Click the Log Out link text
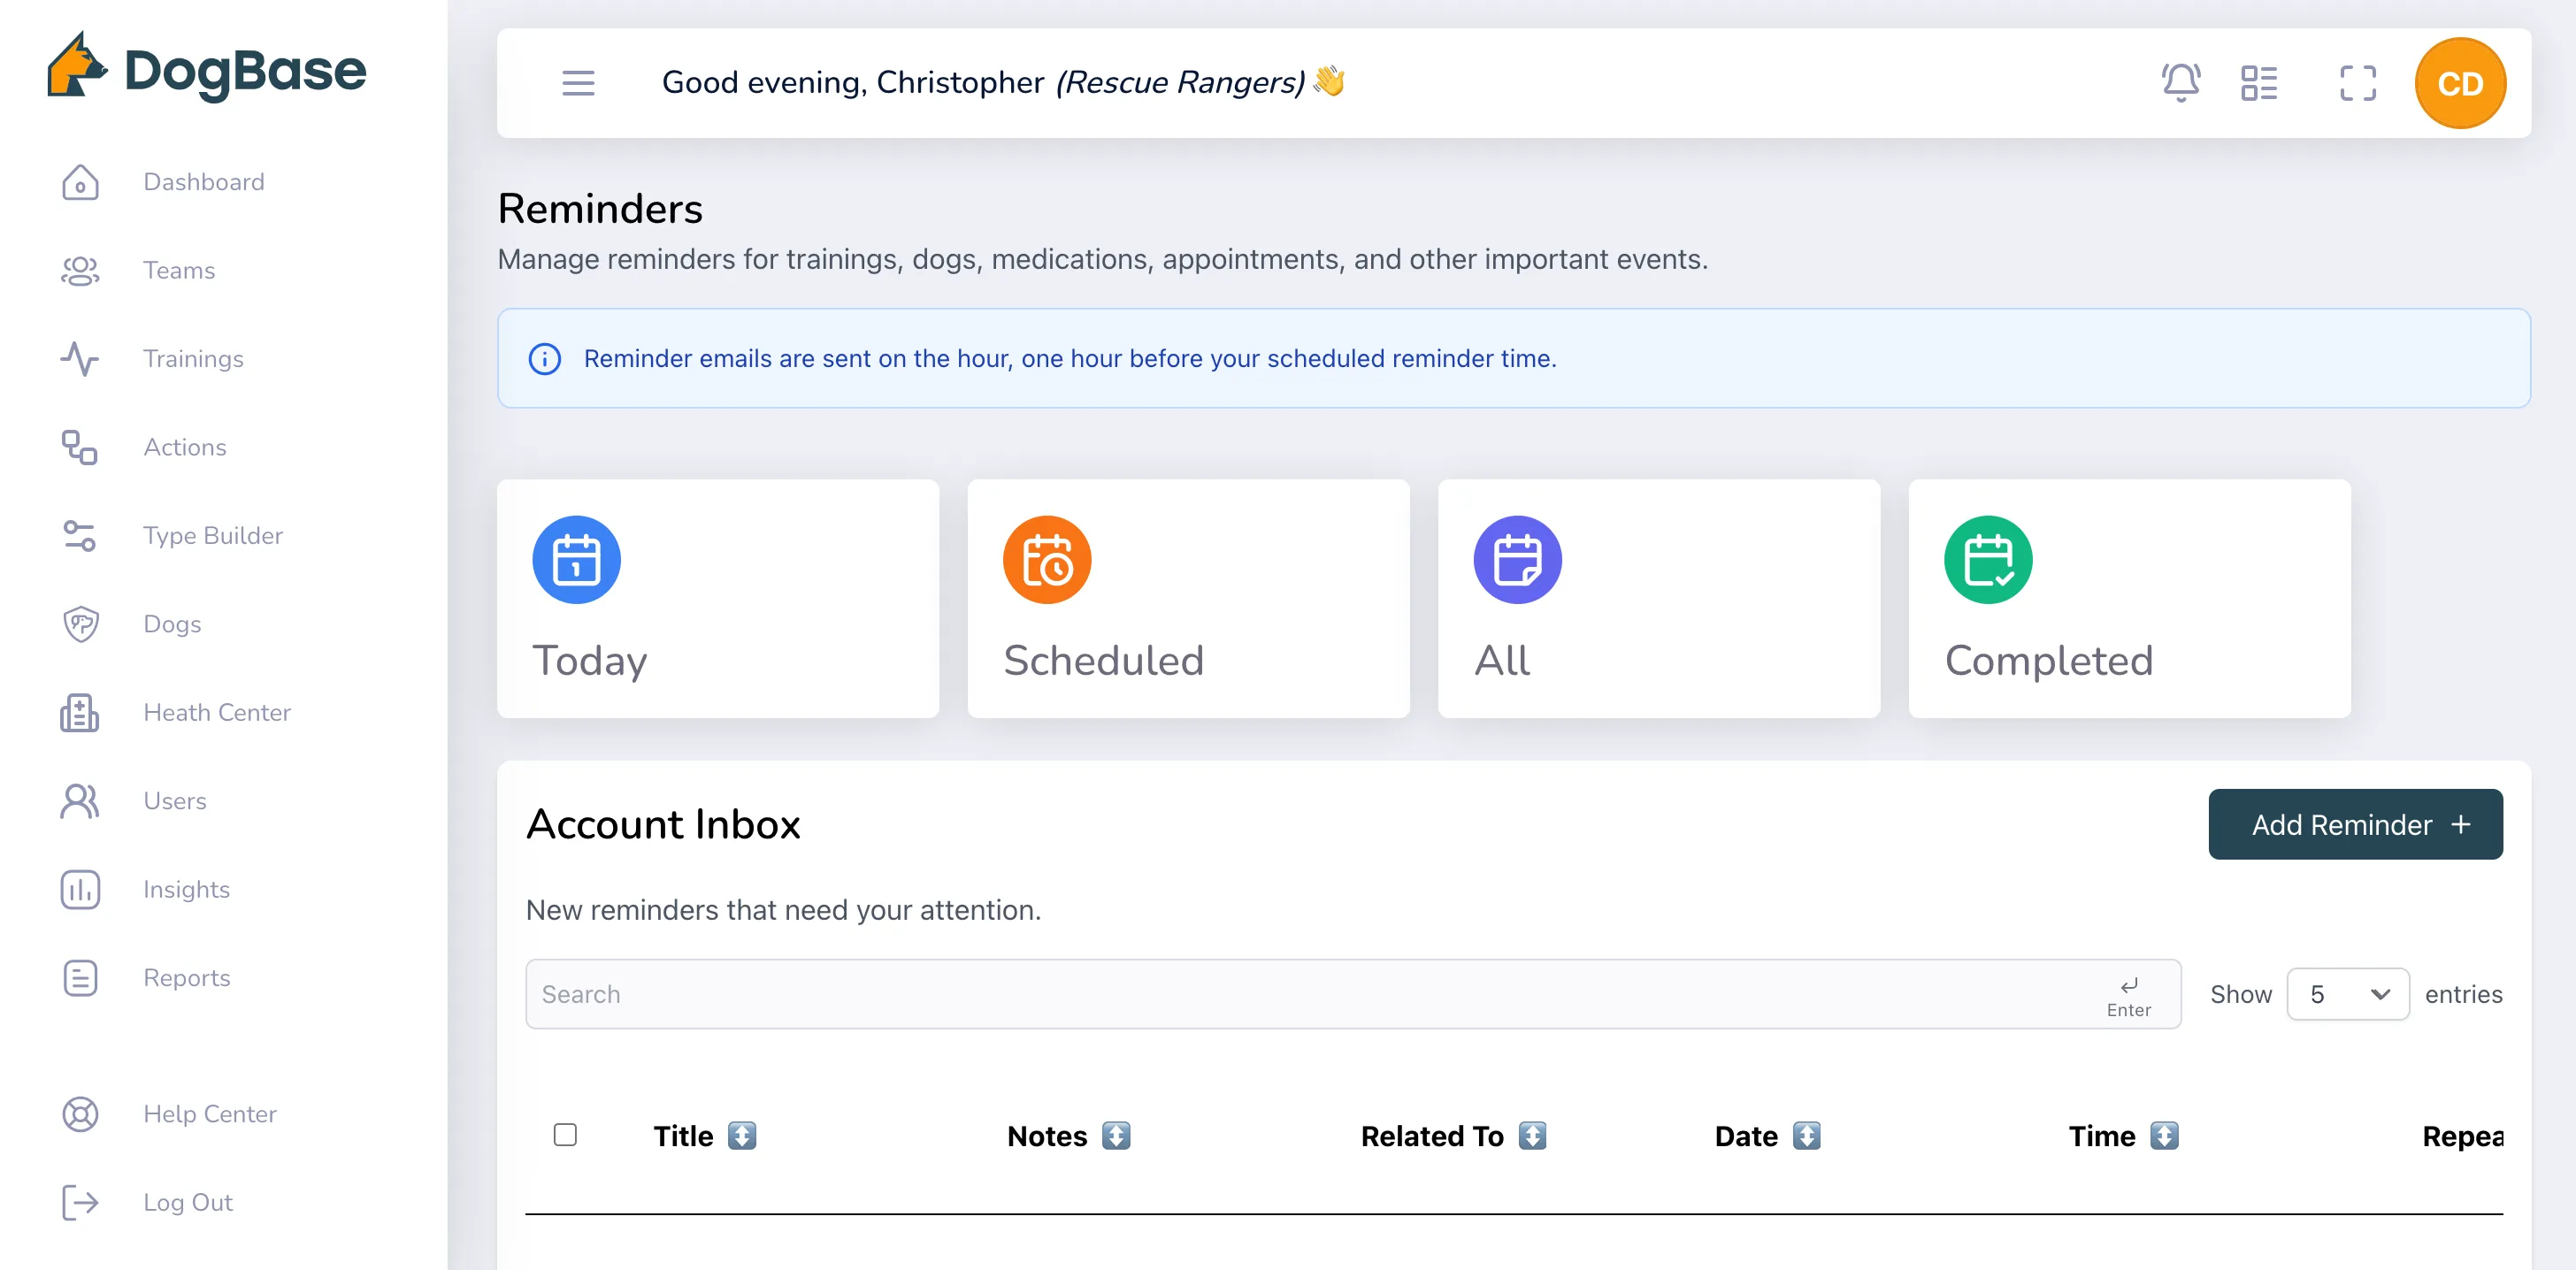This screenshot has width=2576, height=1270. [188, 1202]
